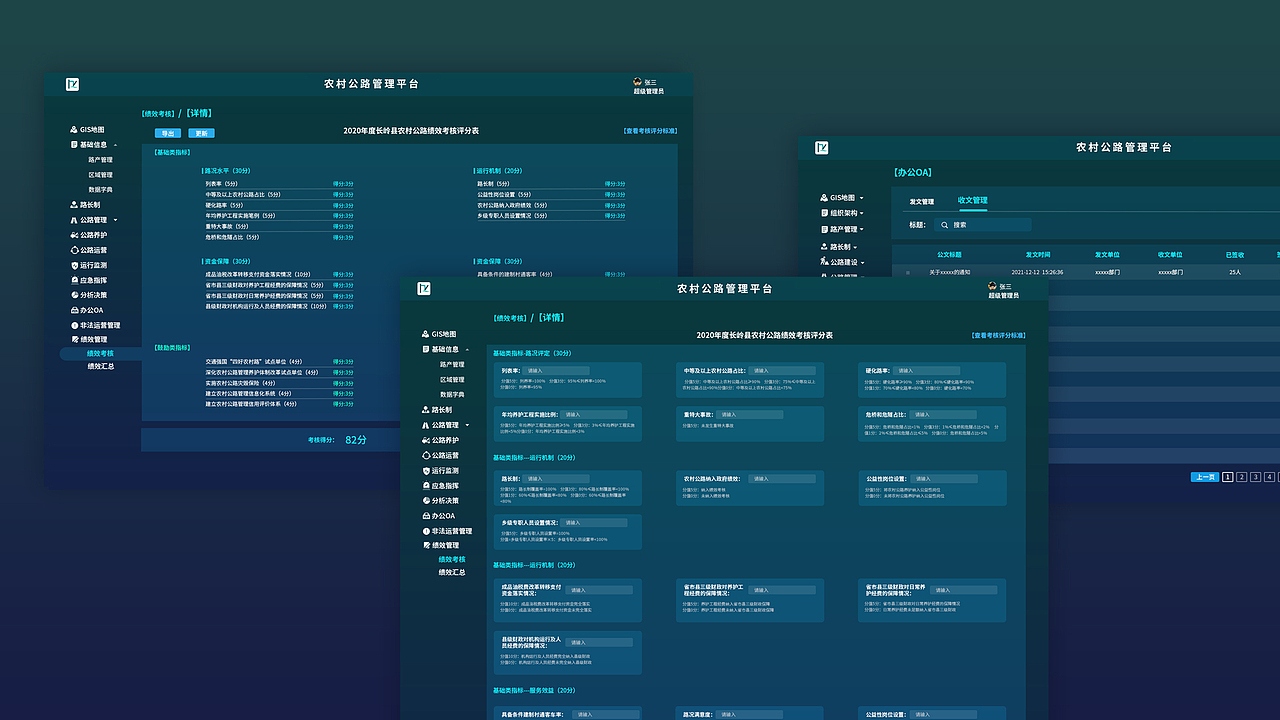Click GIS地图 icon in front window sidebar
This screenshot has height=720, width=1280.
point(425,334)
